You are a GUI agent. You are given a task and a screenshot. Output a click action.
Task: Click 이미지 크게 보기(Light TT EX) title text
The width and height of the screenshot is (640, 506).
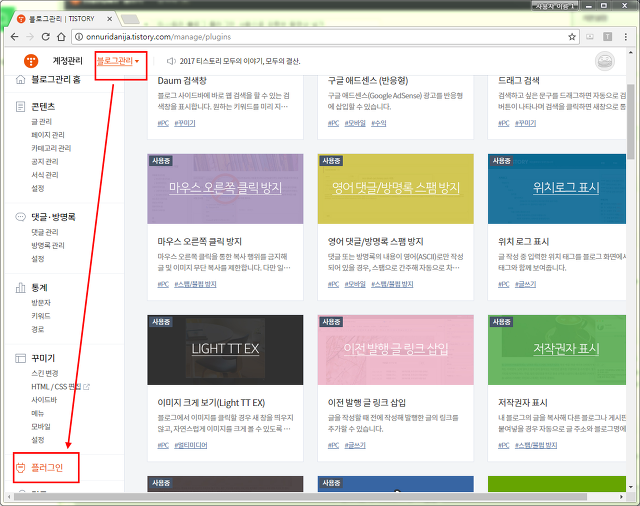[211, 403]
